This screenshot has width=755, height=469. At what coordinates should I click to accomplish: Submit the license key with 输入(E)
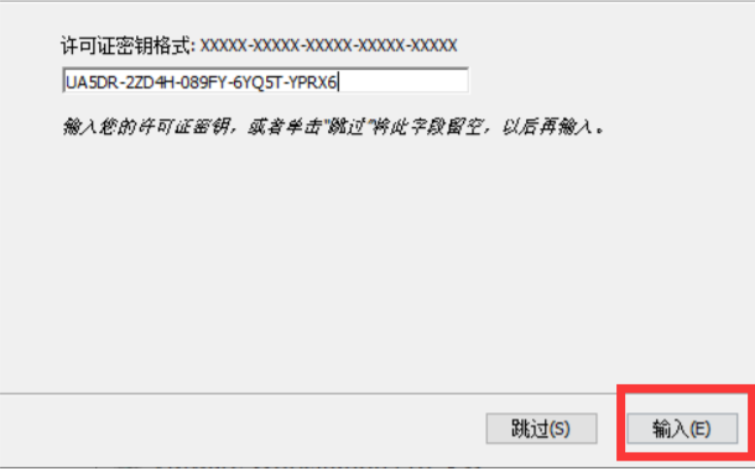click(x=682, y=428)
